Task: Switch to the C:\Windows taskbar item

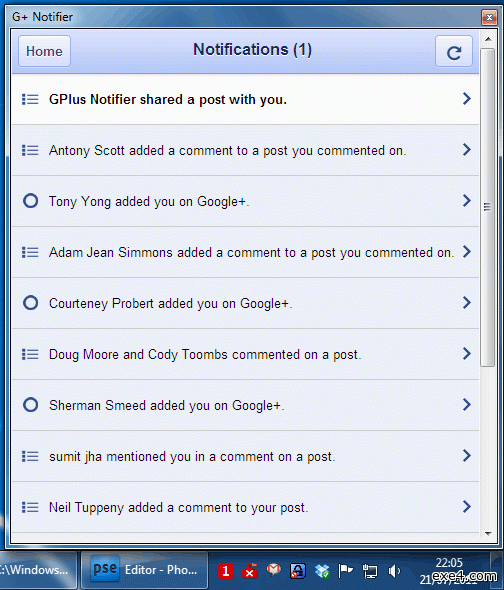Action: [x=38, y=570]
